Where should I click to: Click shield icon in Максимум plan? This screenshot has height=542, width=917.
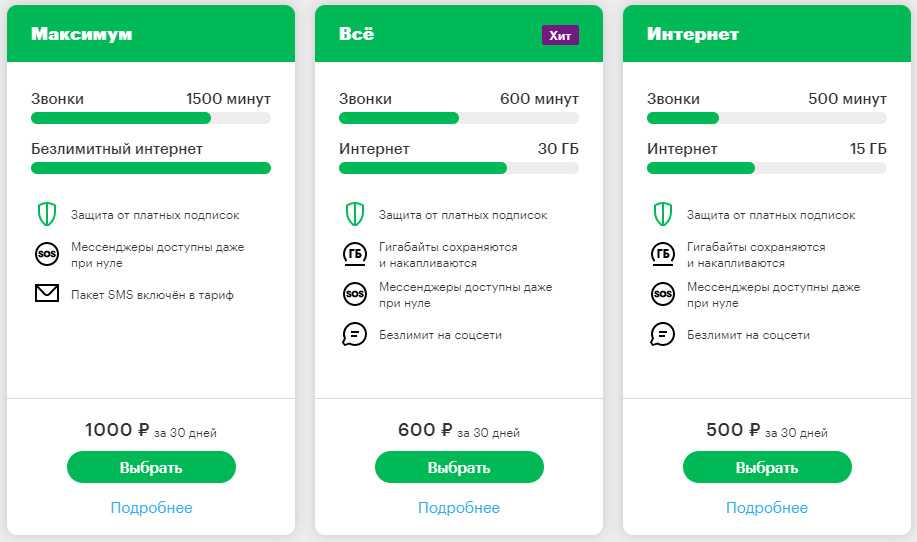point(46,214)
